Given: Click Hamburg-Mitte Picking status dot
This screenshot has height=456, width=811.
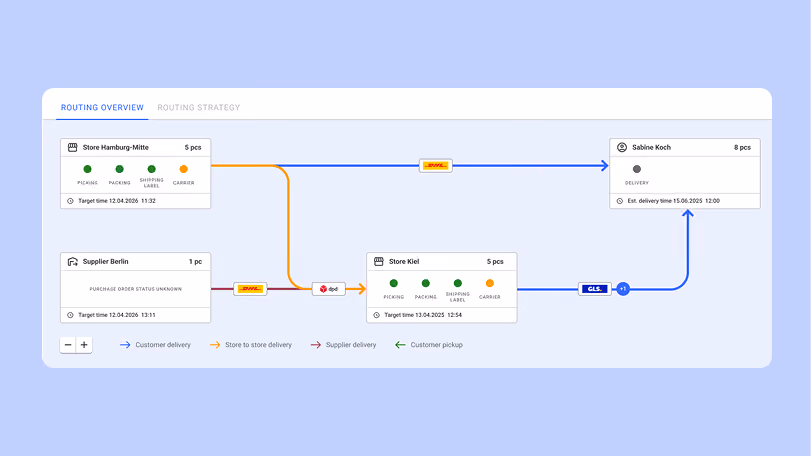Looking at the screenshot, I should coord(87,169).
